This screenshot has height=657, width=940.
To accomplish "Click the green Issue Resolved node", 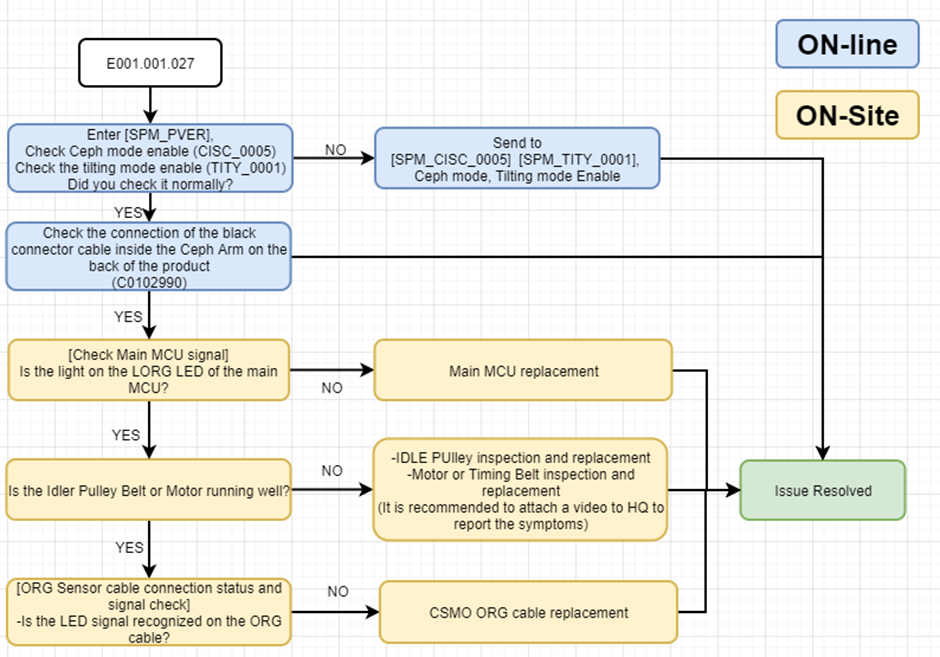I will [x=822, y=490].
